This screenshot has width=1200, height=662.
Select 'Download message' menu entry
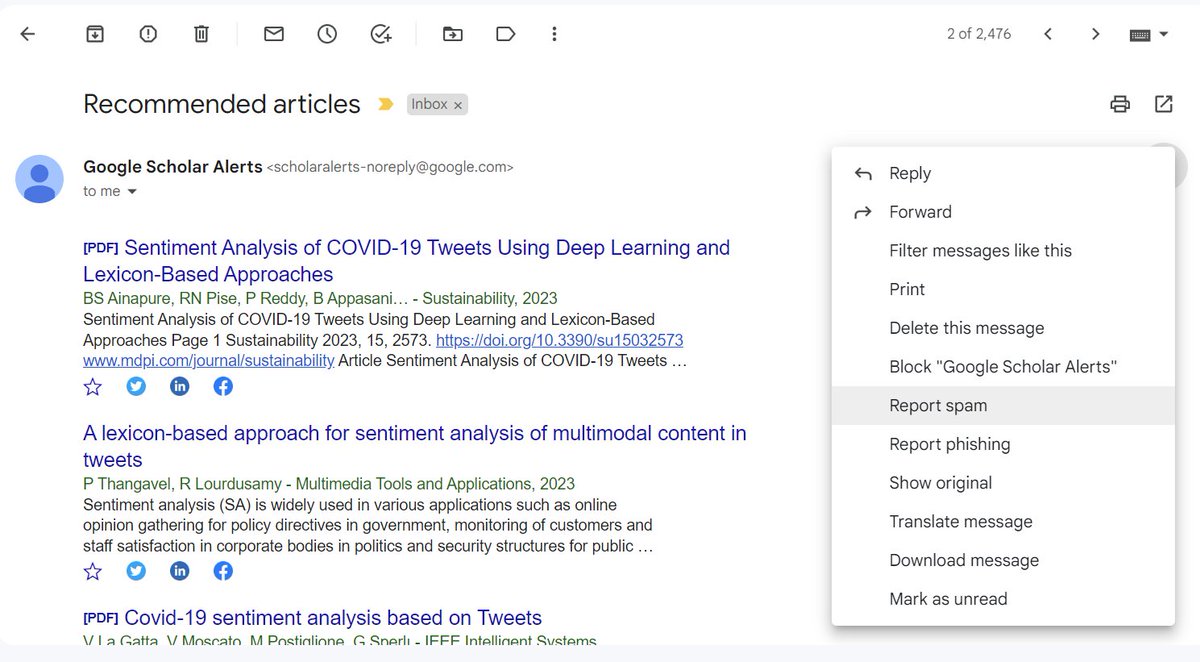pyautogui.click(x=1003, y=560)
